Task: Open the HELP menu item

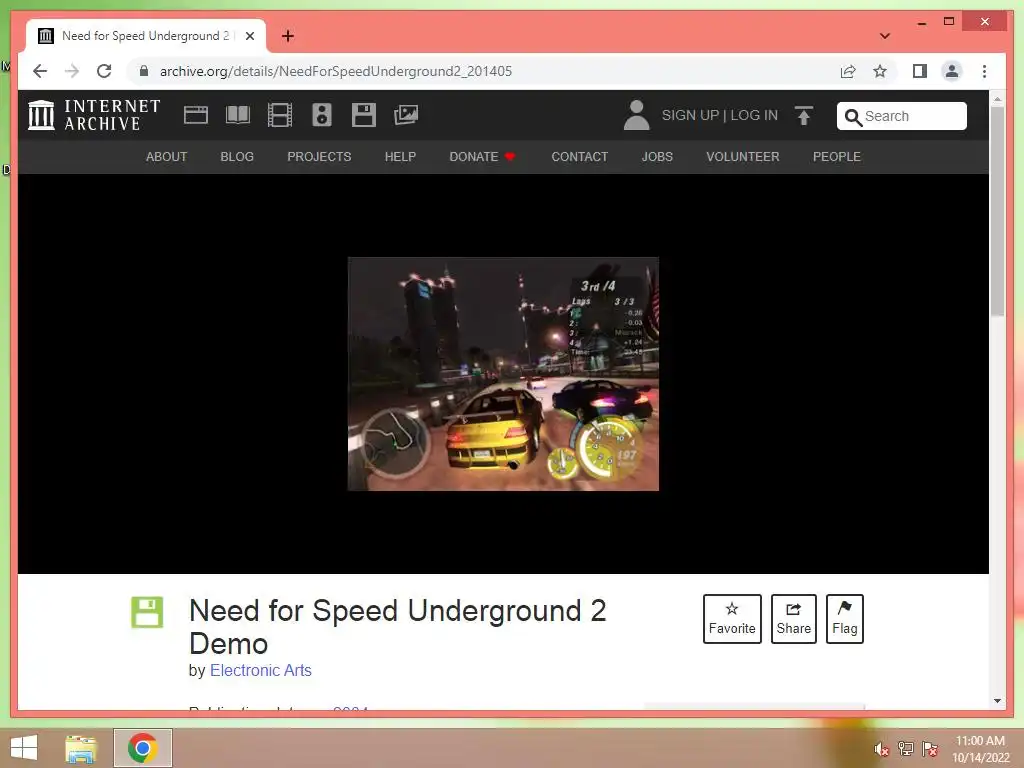Action: 400,157
